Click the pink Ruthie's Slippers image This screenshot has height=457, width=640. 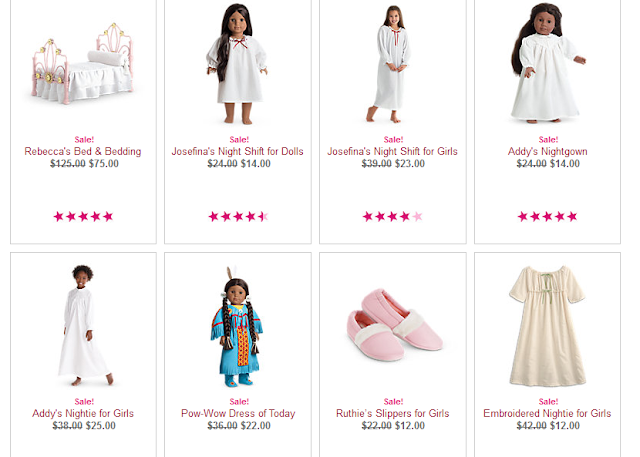coord(392,326)
